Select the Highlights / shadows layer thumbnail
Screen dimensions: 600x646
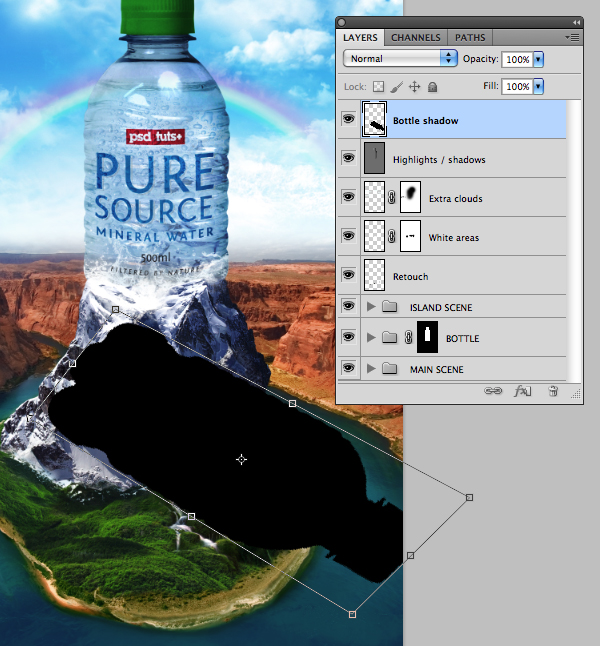pyautogui.click(x=374, y=158)
